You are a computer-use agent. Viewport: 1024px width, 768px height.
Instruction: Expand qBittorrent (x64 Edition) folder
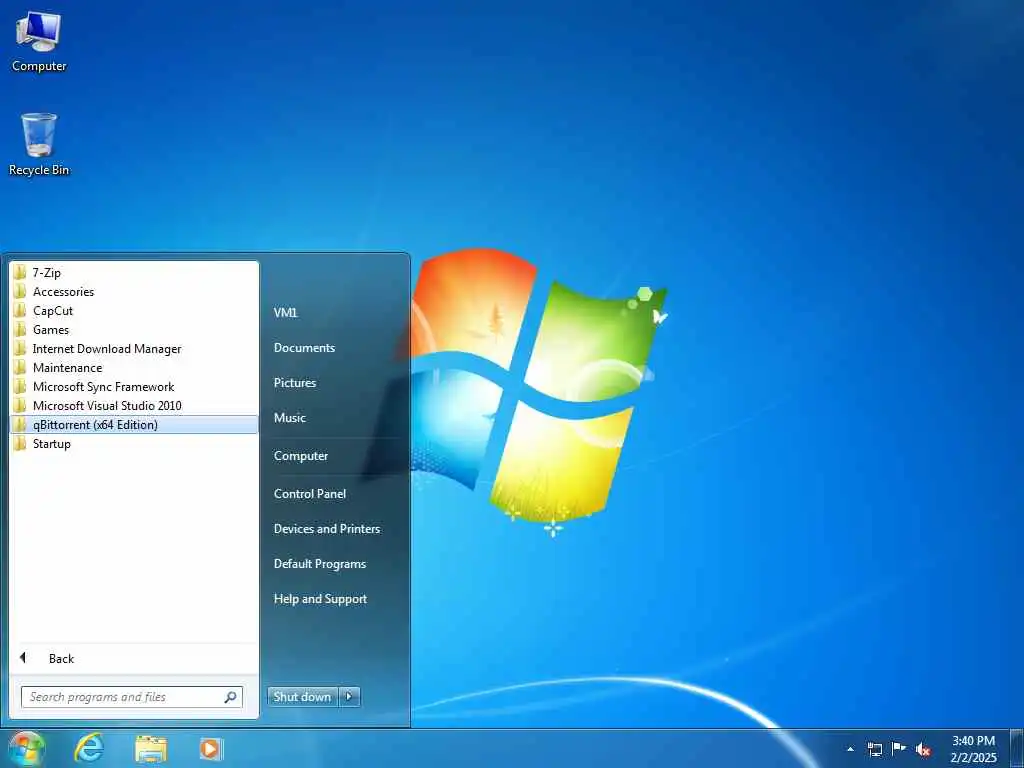134,424
